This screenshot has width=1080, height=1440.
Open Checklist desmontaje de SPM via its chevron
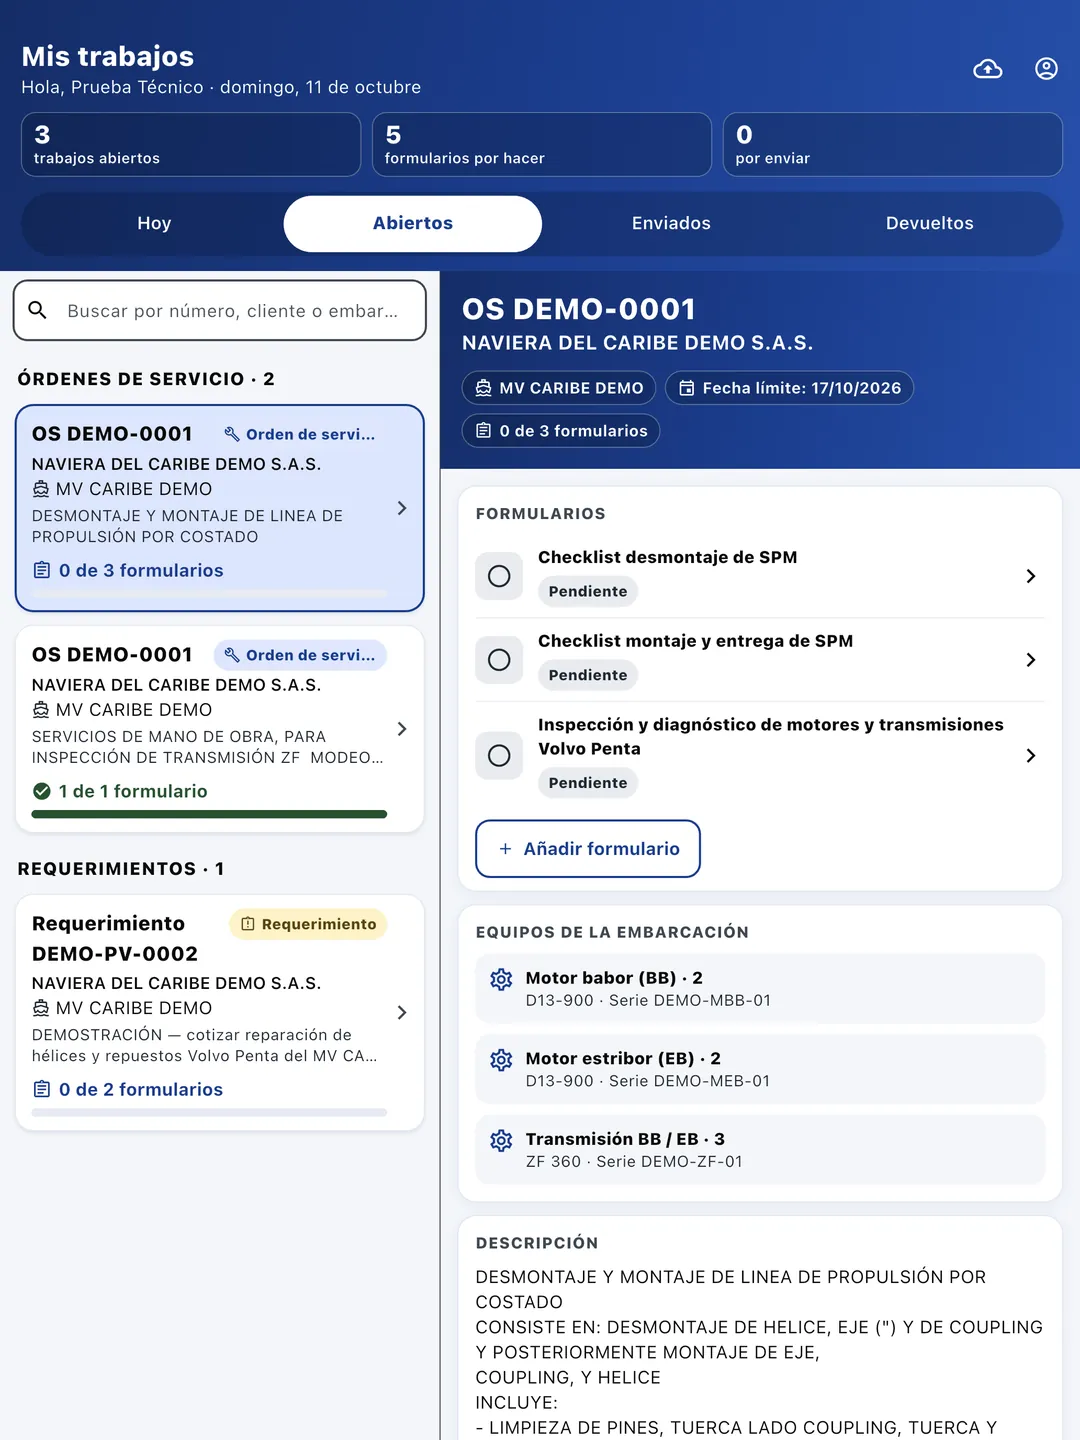(1031, 576)
